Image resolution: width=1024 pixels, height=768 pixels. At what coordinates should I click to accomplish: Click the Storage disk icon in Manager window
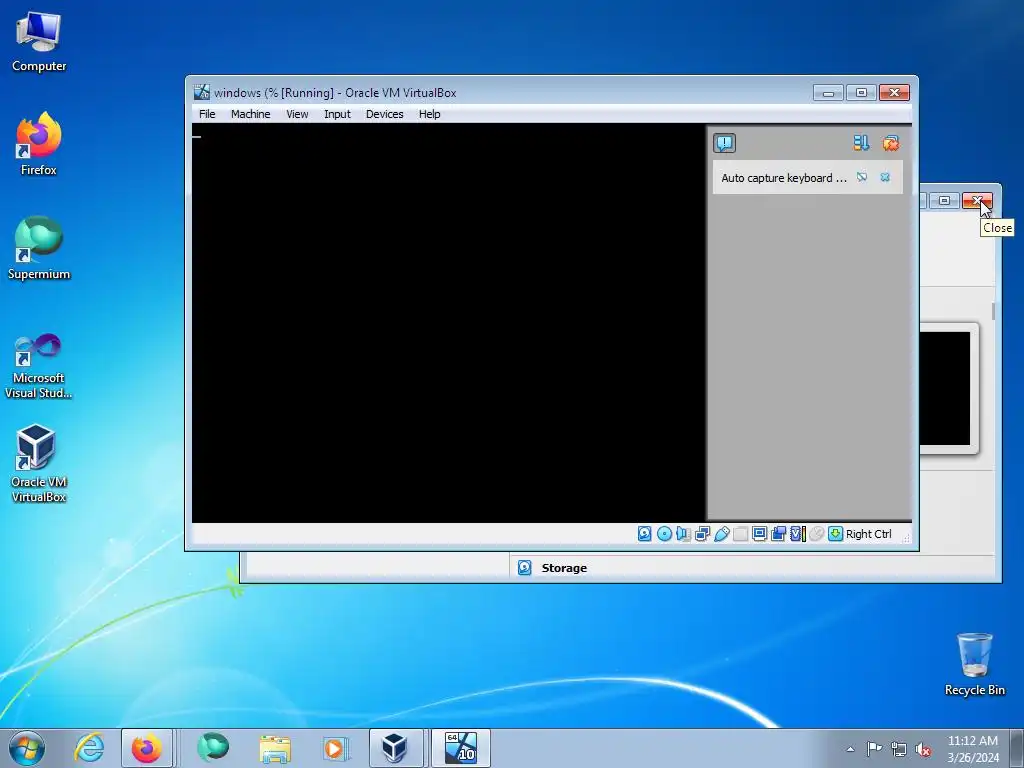coord(524,568)
